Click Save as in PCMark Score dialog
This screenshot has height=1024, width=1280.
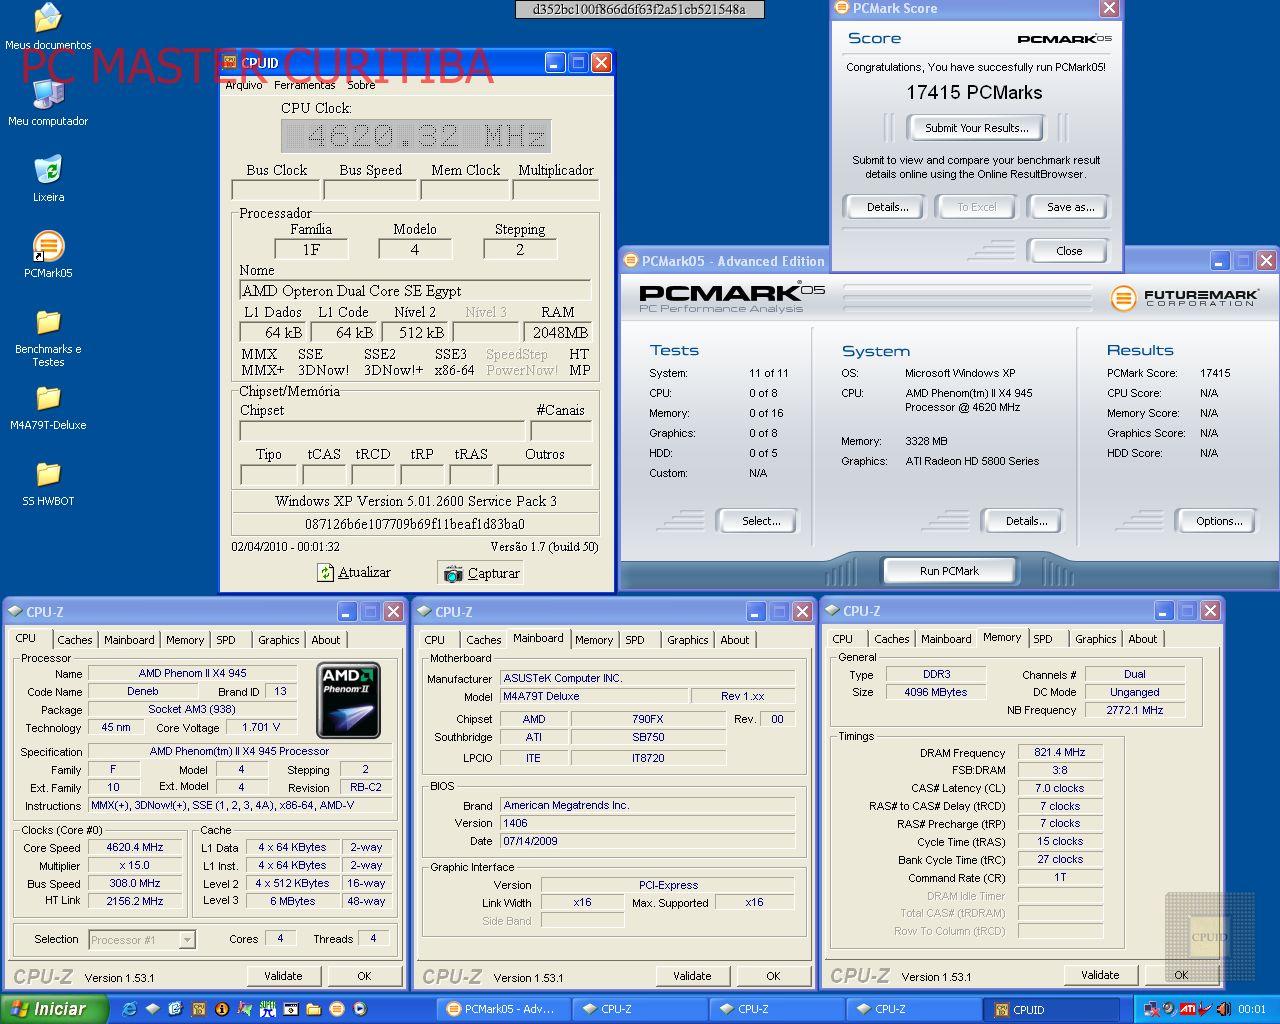(x=1070, y=207)
